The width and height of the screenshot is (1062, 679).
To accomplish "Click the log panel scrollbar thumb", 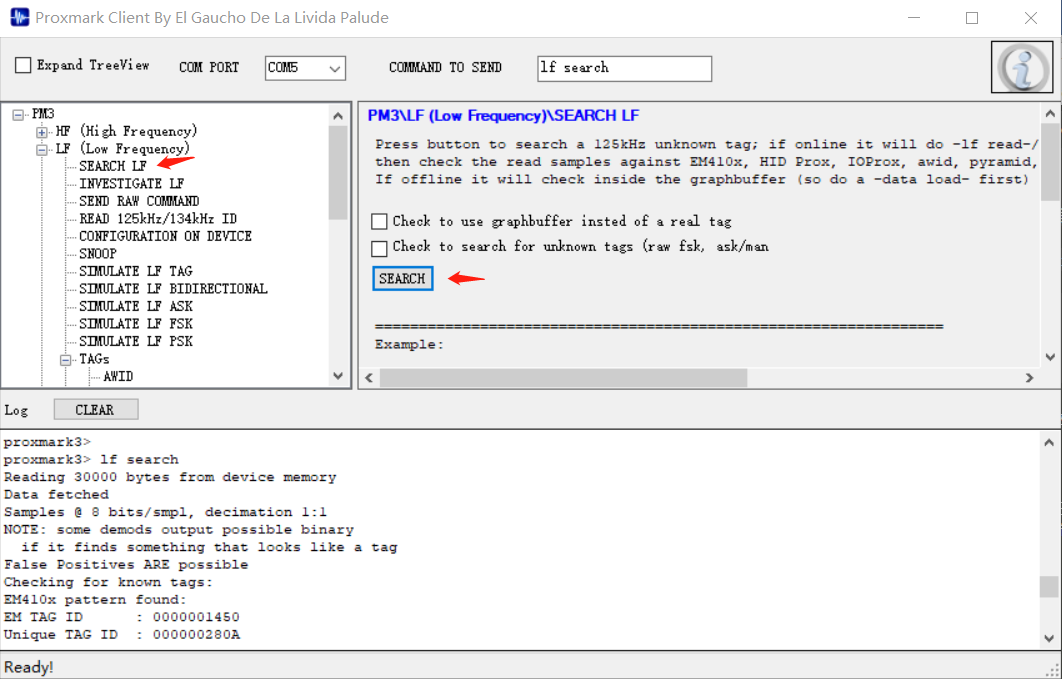I will 1049,587.
